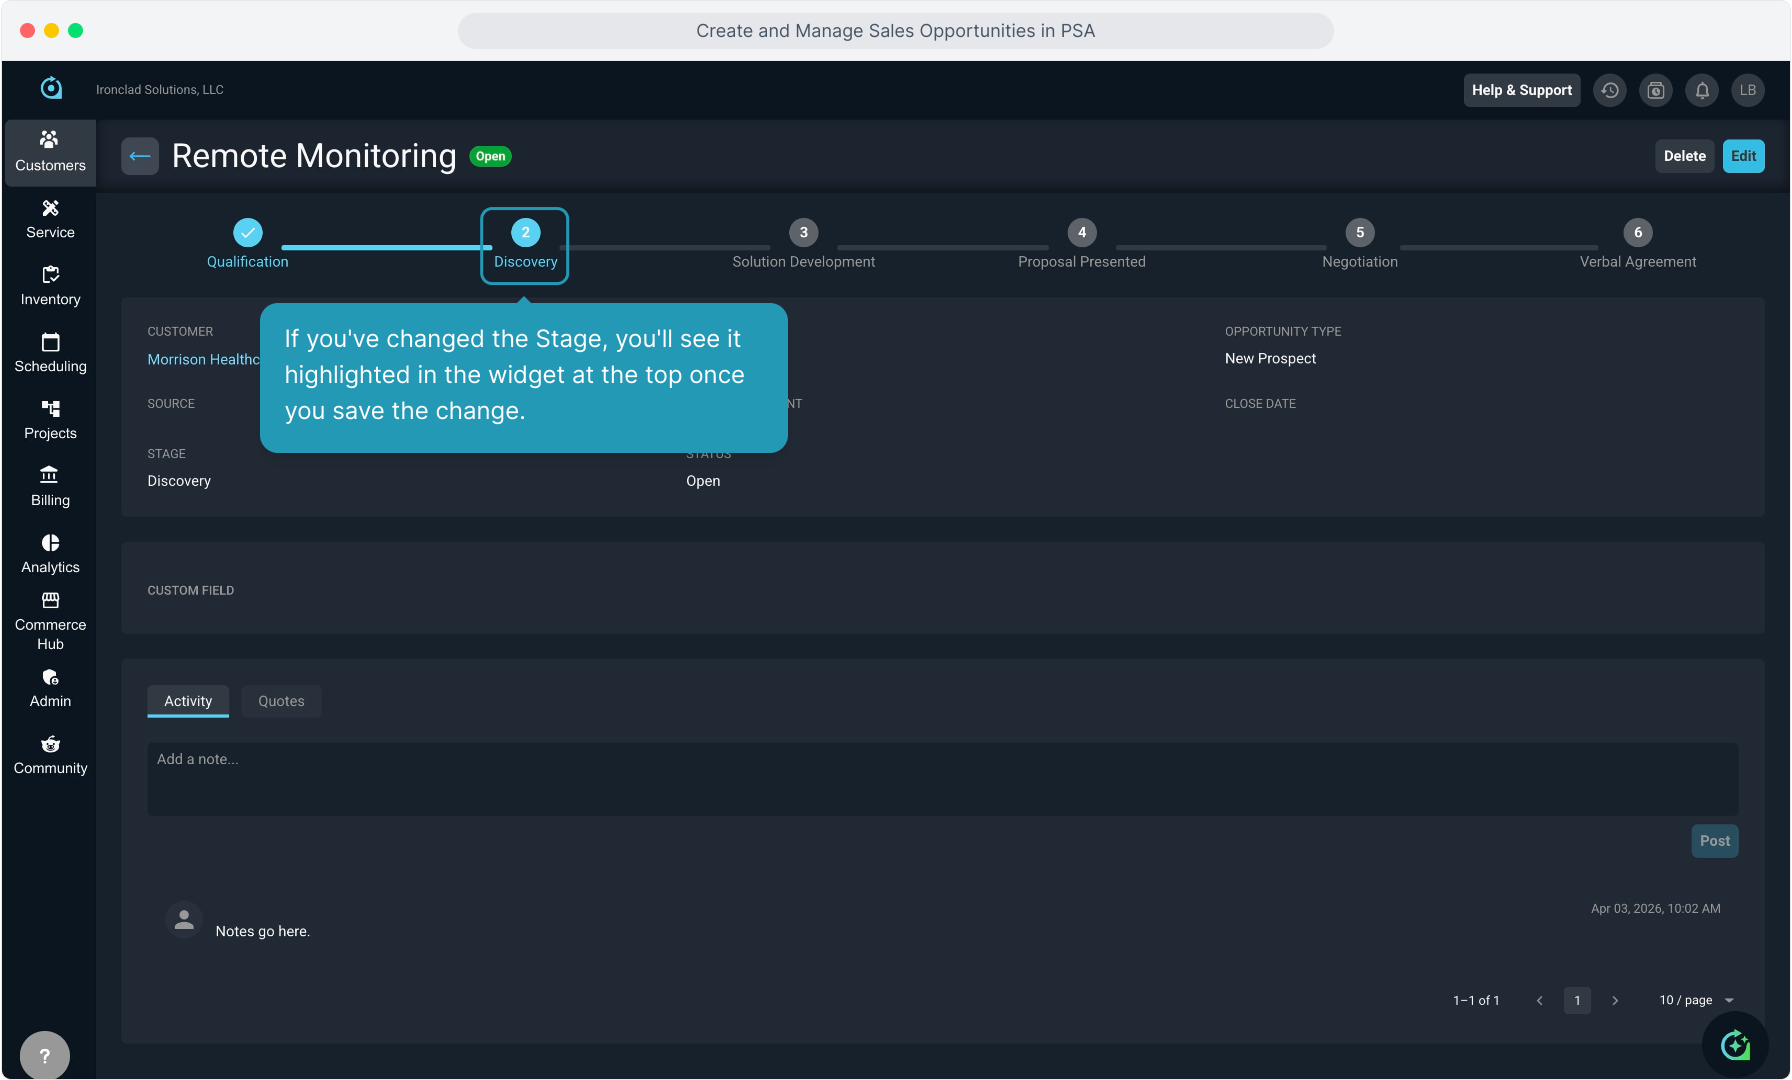Switch to the Quotes tab
Screen dimensions: 1792x1080
click(x=281, y=701)
